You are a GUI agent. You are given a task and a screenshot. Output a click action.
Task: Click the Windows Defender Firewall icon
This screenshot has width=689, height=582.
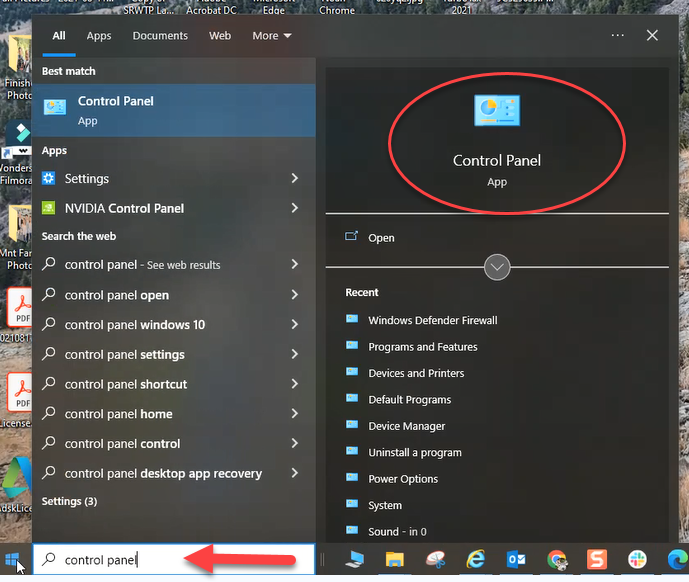tap(352, 320)
